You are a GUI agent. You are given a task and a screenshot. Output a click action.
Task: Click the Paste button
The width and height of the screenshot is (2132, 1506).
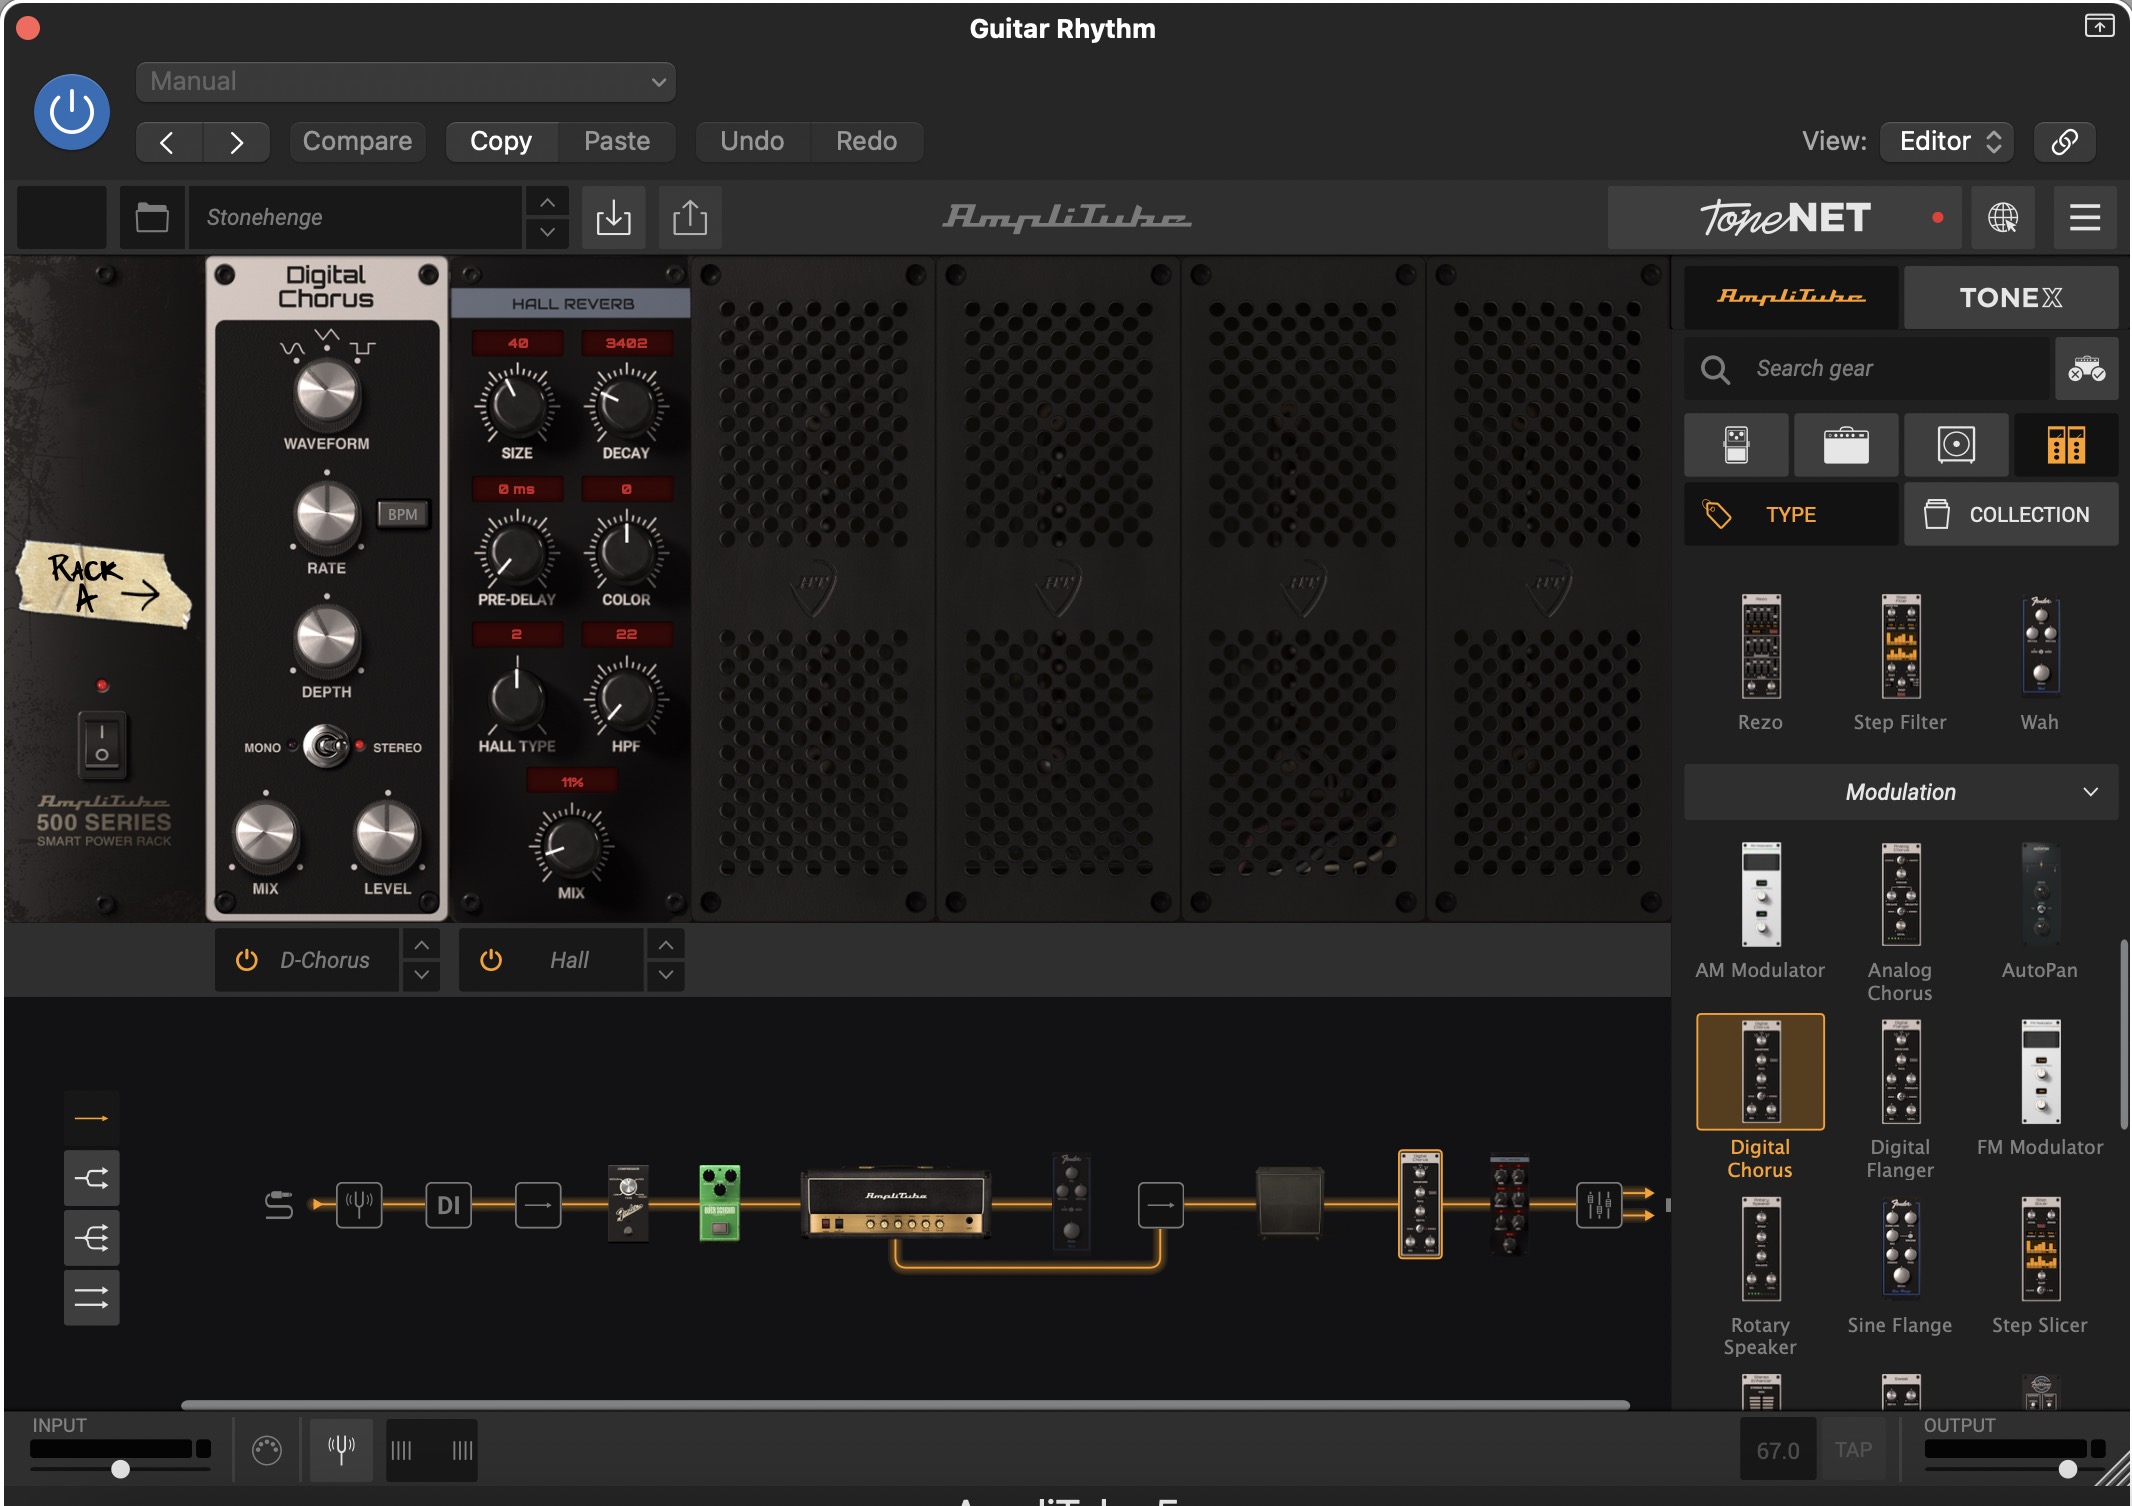pyautogui.click(x=617, y=141)
